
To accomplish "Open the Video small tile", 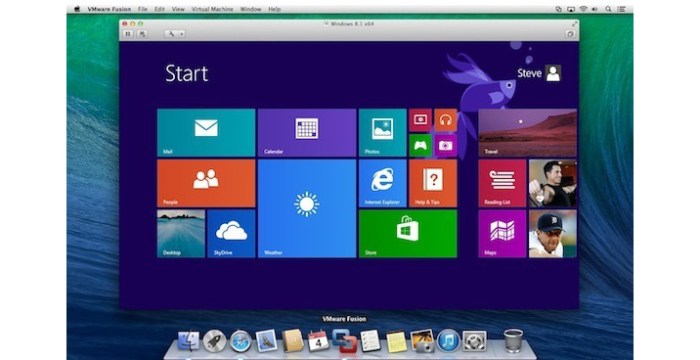I will click(421, 120).
